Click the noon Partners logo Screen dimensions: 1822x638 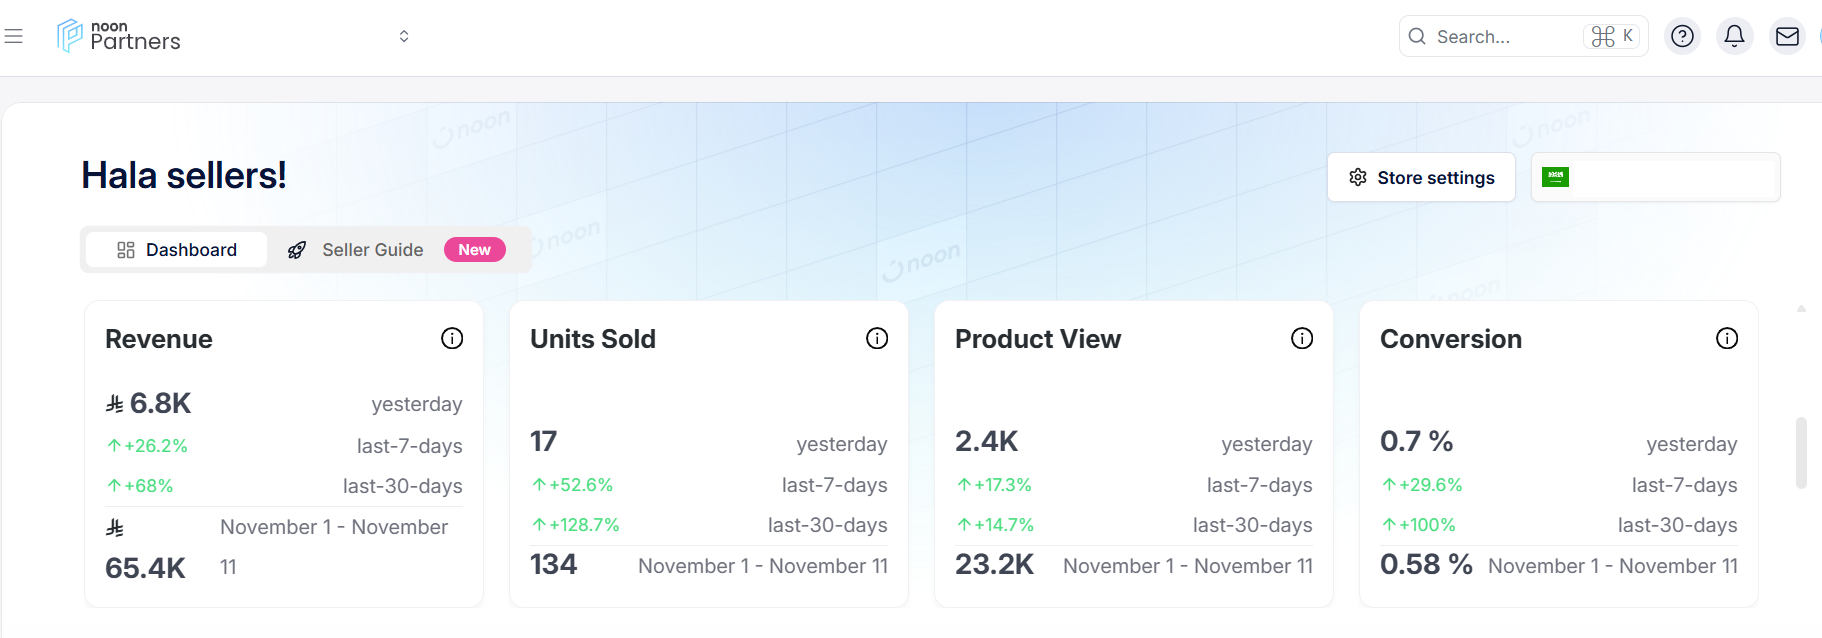pyautogui.click(x=119, y=36)
